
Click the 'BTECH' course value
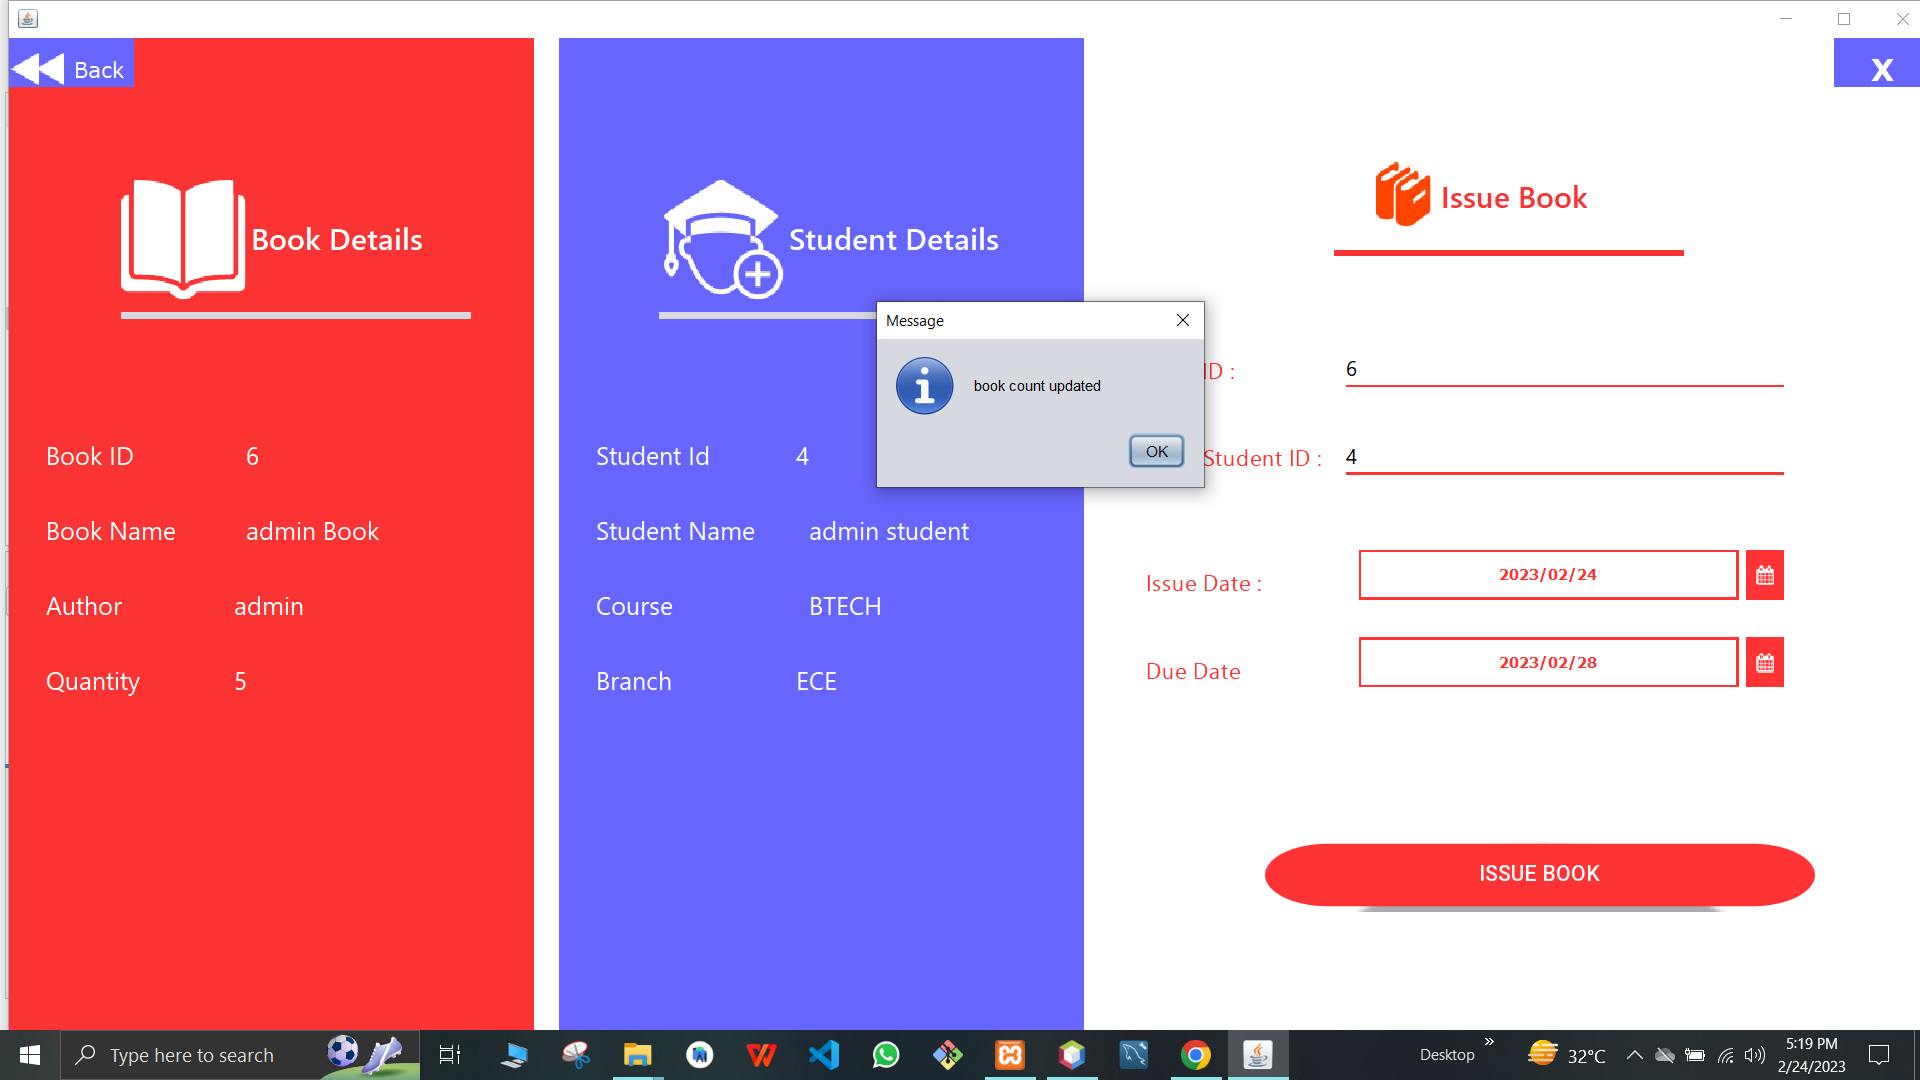coord(845,606)
